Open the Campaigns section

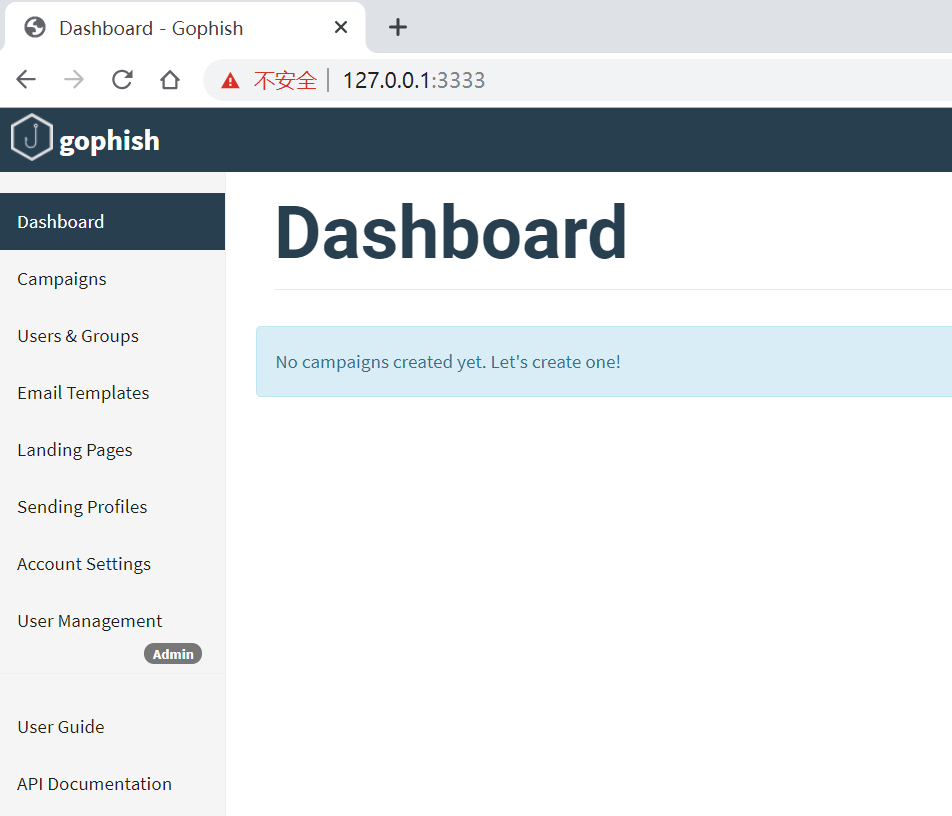[x=112, y=279]
